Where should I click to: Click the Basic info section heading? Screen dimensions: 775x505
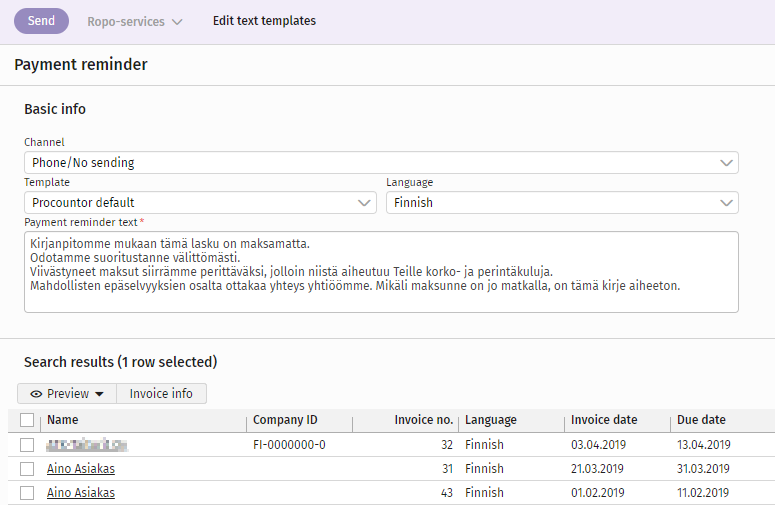[x=55, y=109]
